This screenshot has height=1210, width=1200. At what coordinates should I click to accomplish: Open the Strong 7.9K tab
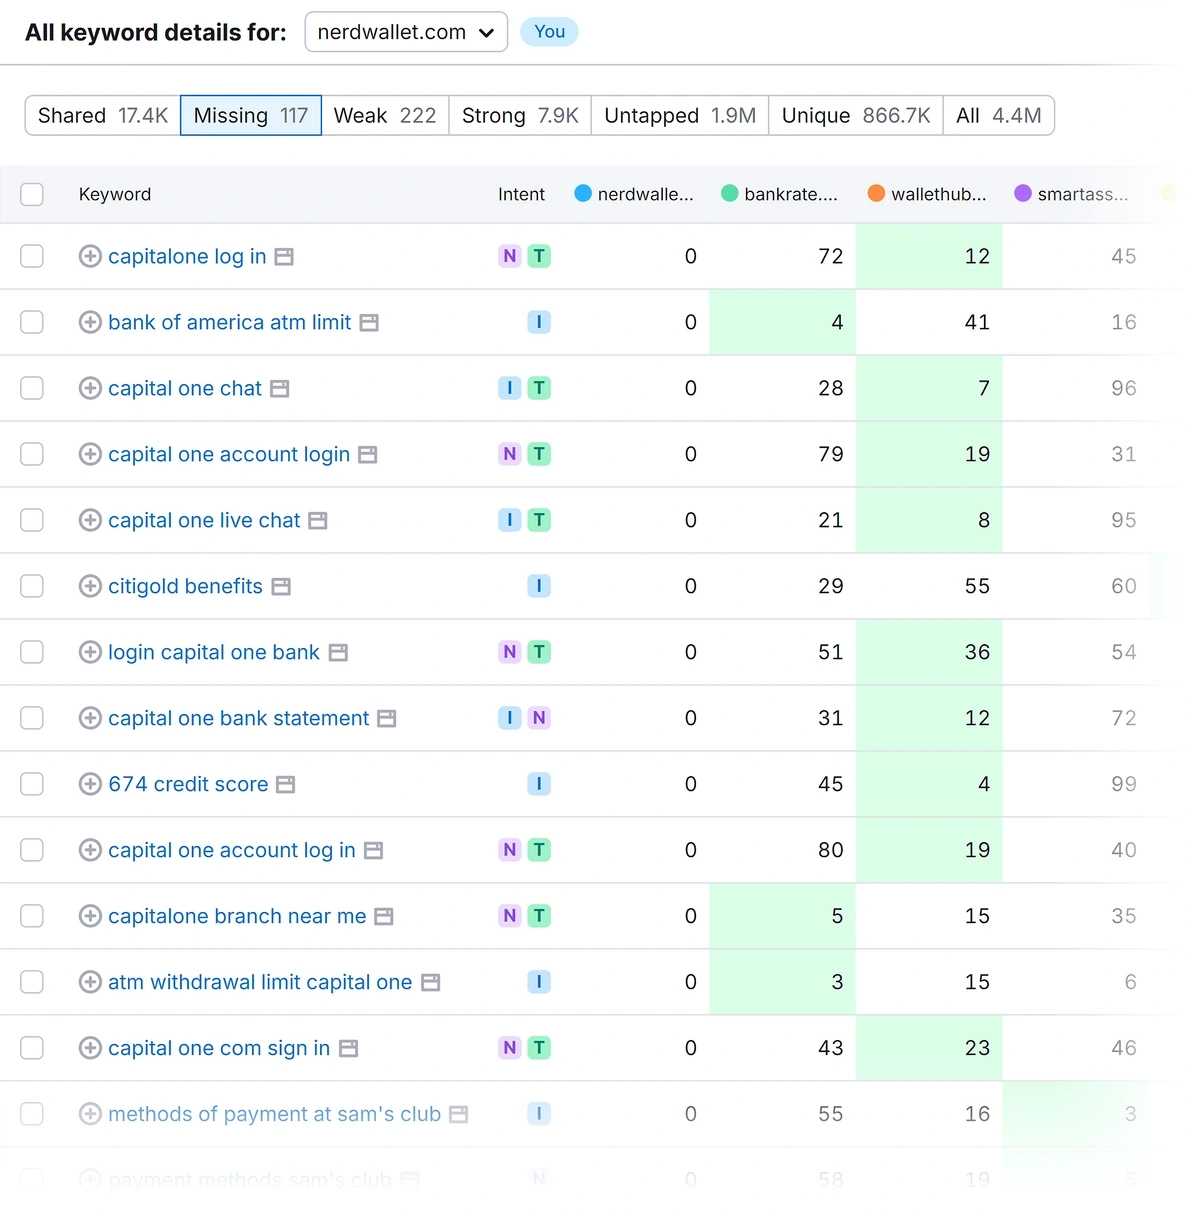click(520, 115)
